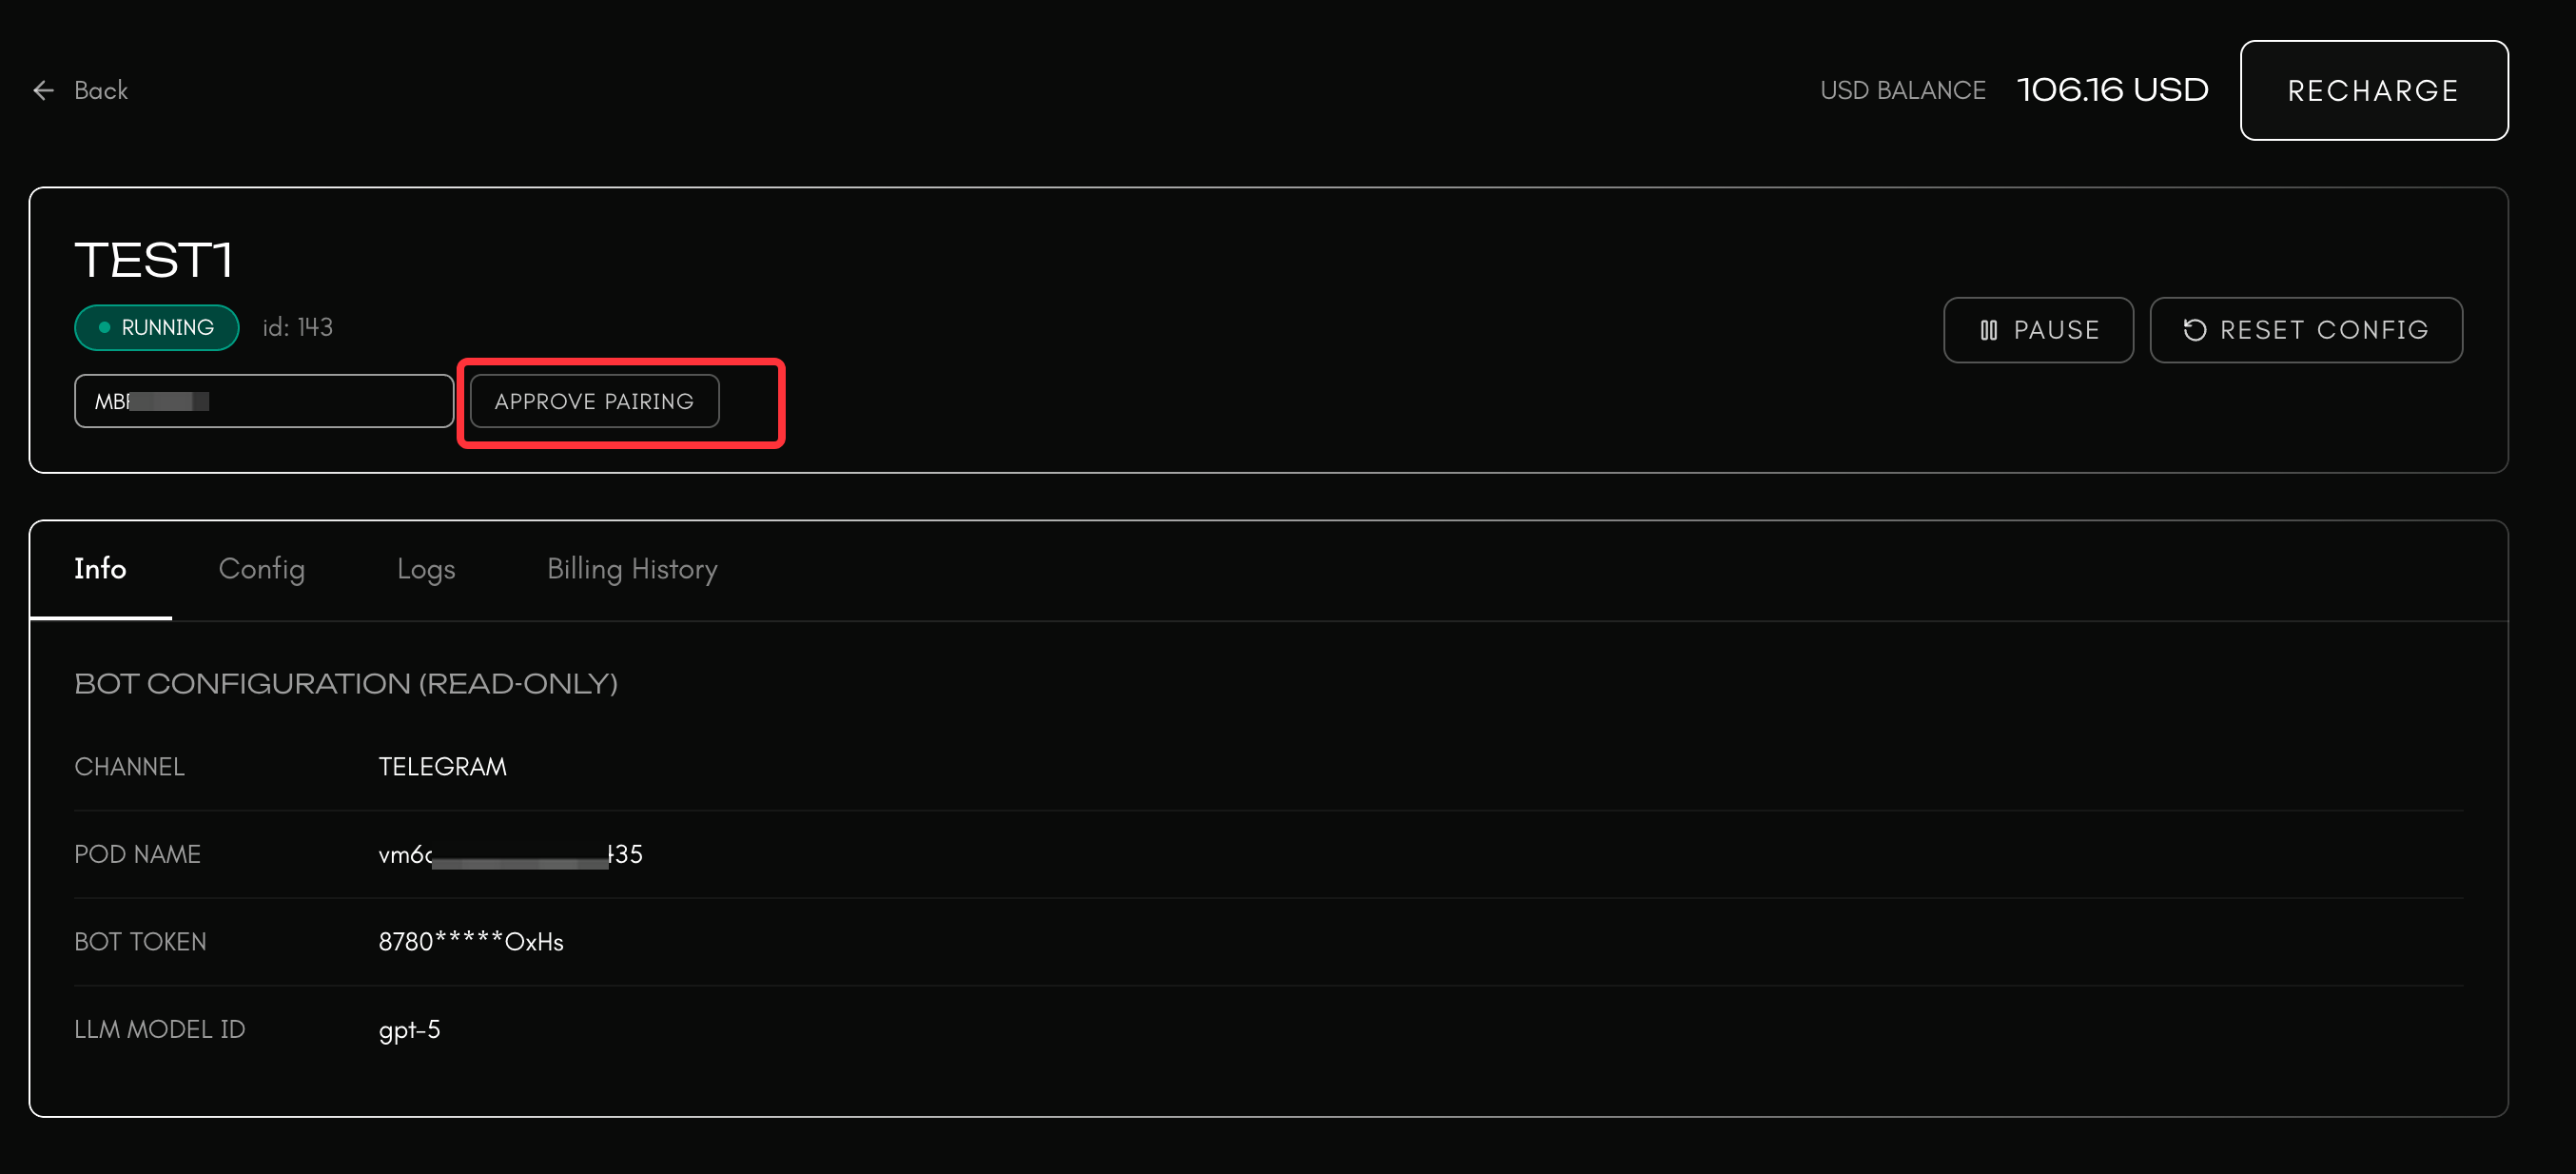Click the TEST1 bot title
The image size is (2576, 1174).
153,260
